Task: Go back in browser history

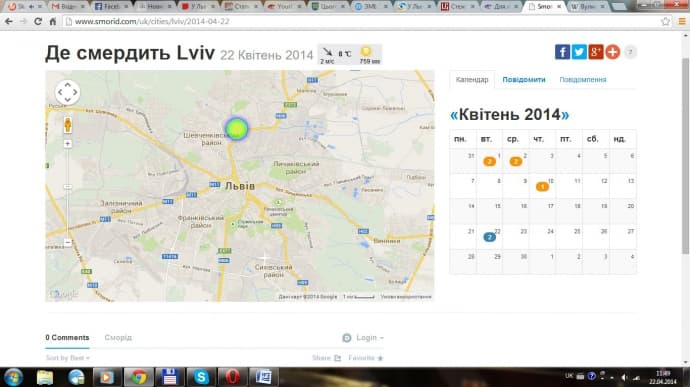Action: [x=9, y=21]
